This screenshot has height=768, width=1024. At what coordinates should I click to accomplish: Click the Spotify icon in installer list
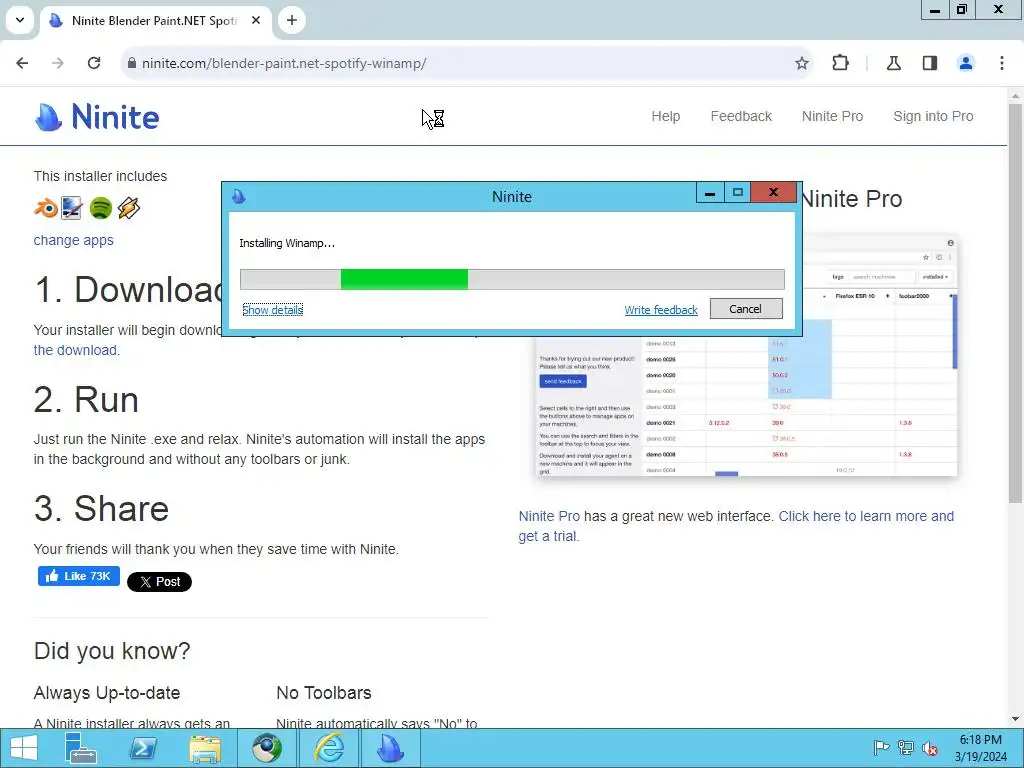[x=101, y=208]
